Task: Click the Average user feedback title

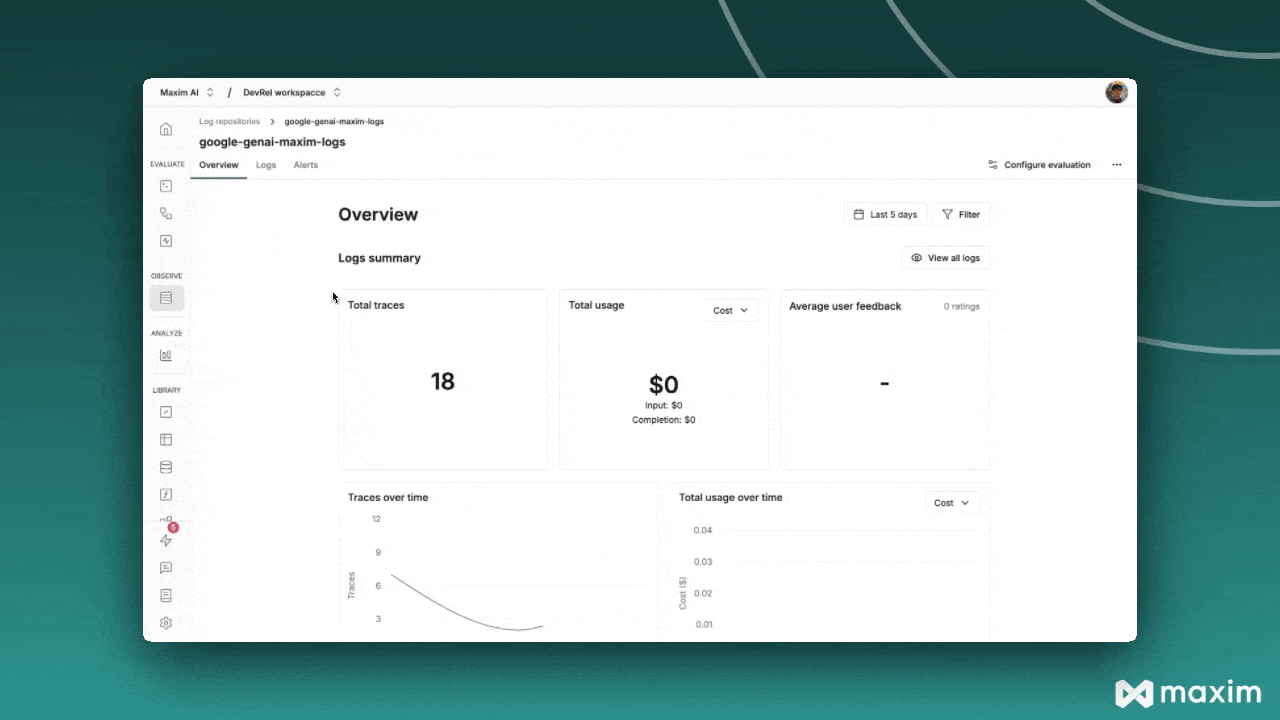Action: (845, 306)
